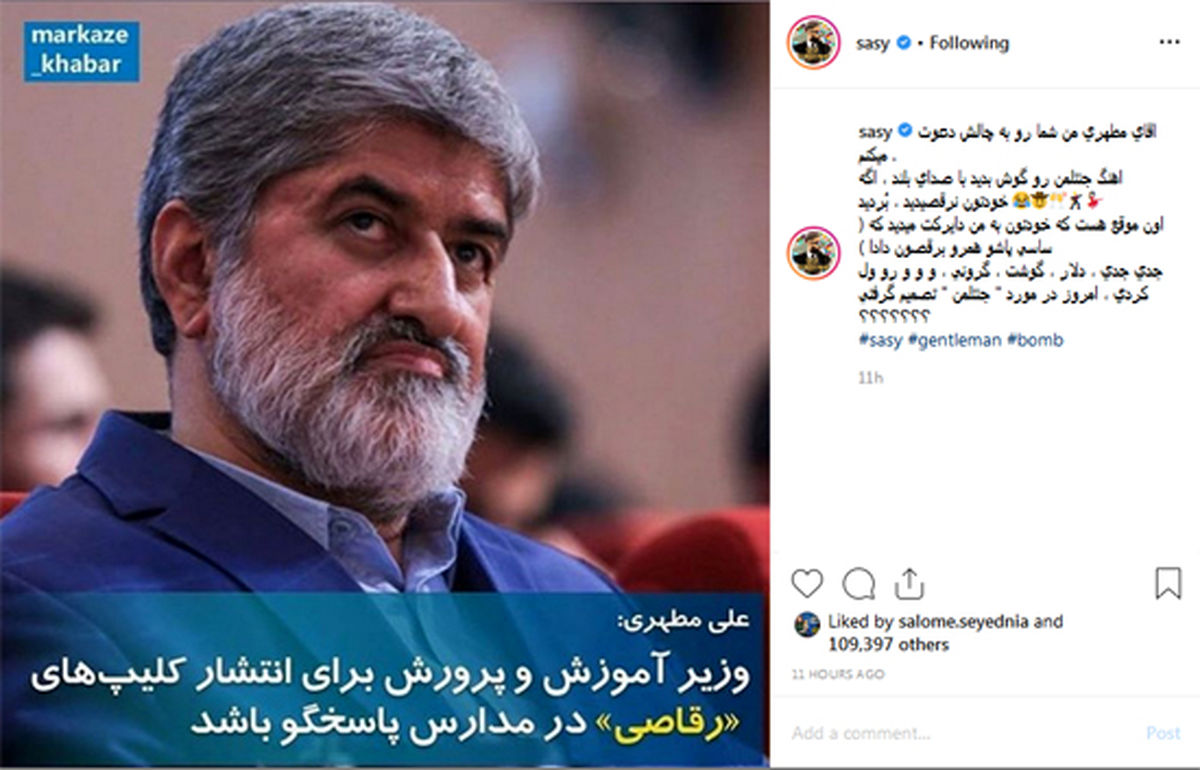Save post with bookmark icon
This screenshot has height=770, width=1200.
click(x=1167, y=583)
